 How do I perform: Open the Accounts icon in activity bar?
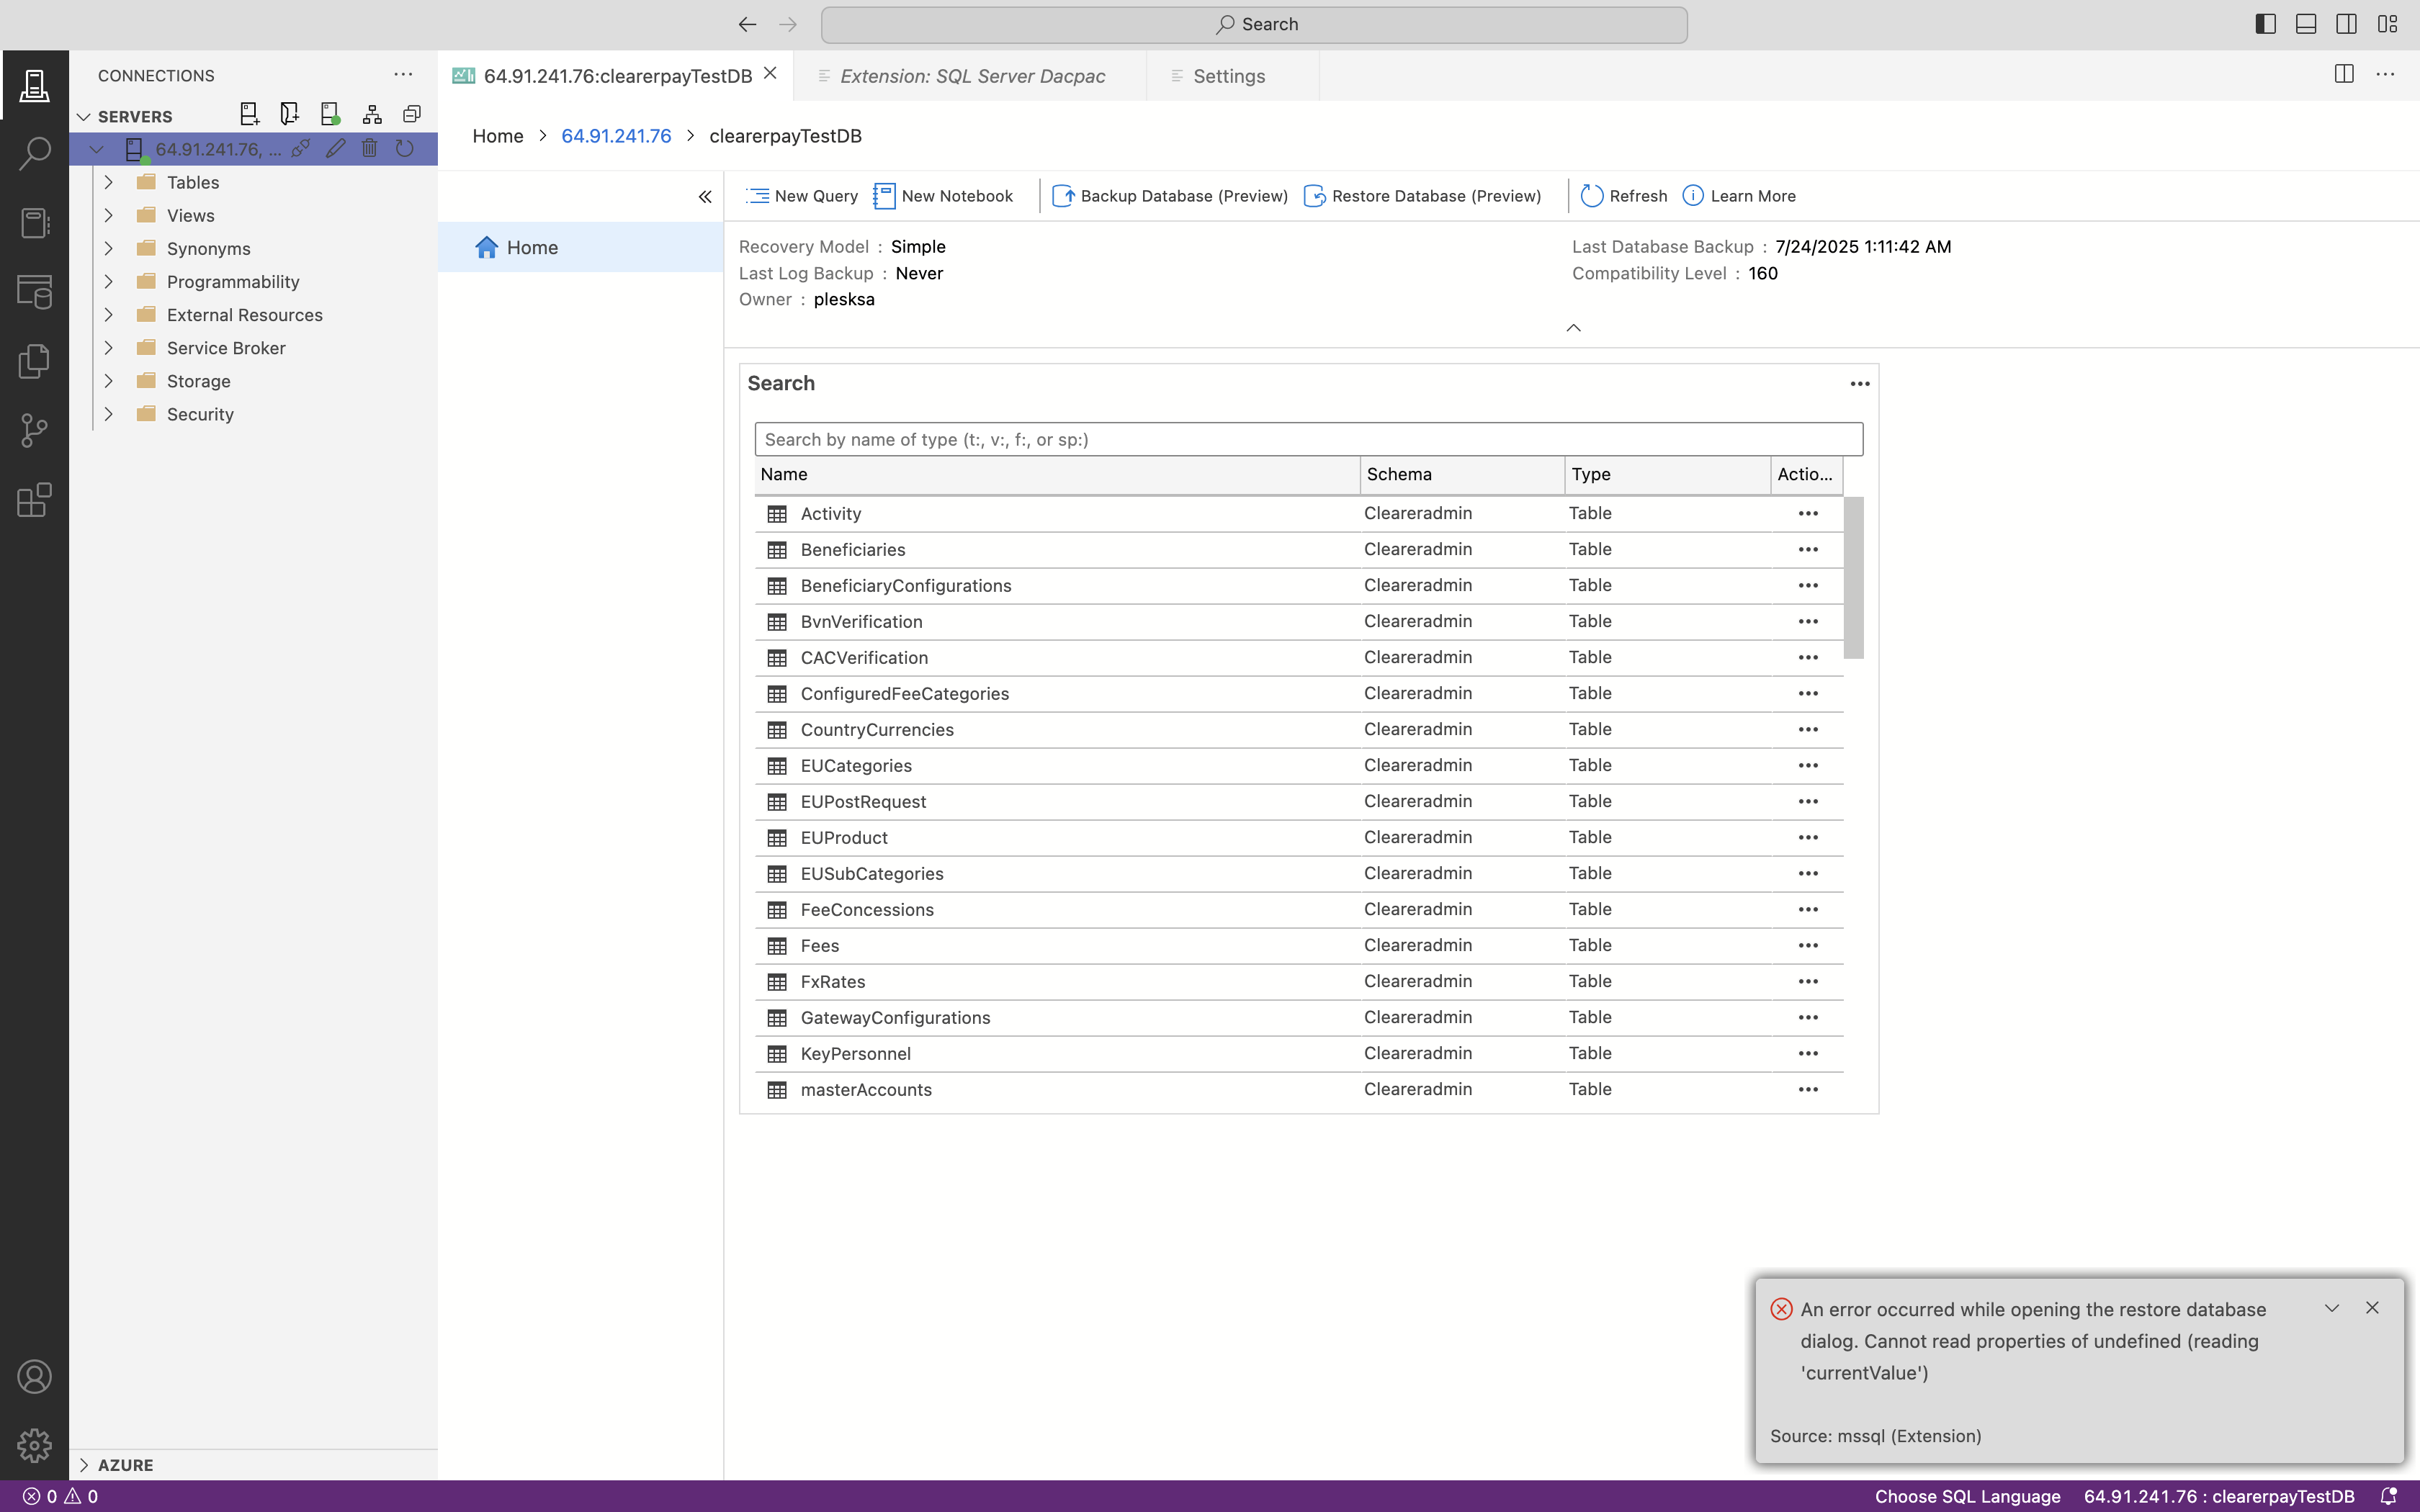pyautogui.click(x=34, y=1377)
